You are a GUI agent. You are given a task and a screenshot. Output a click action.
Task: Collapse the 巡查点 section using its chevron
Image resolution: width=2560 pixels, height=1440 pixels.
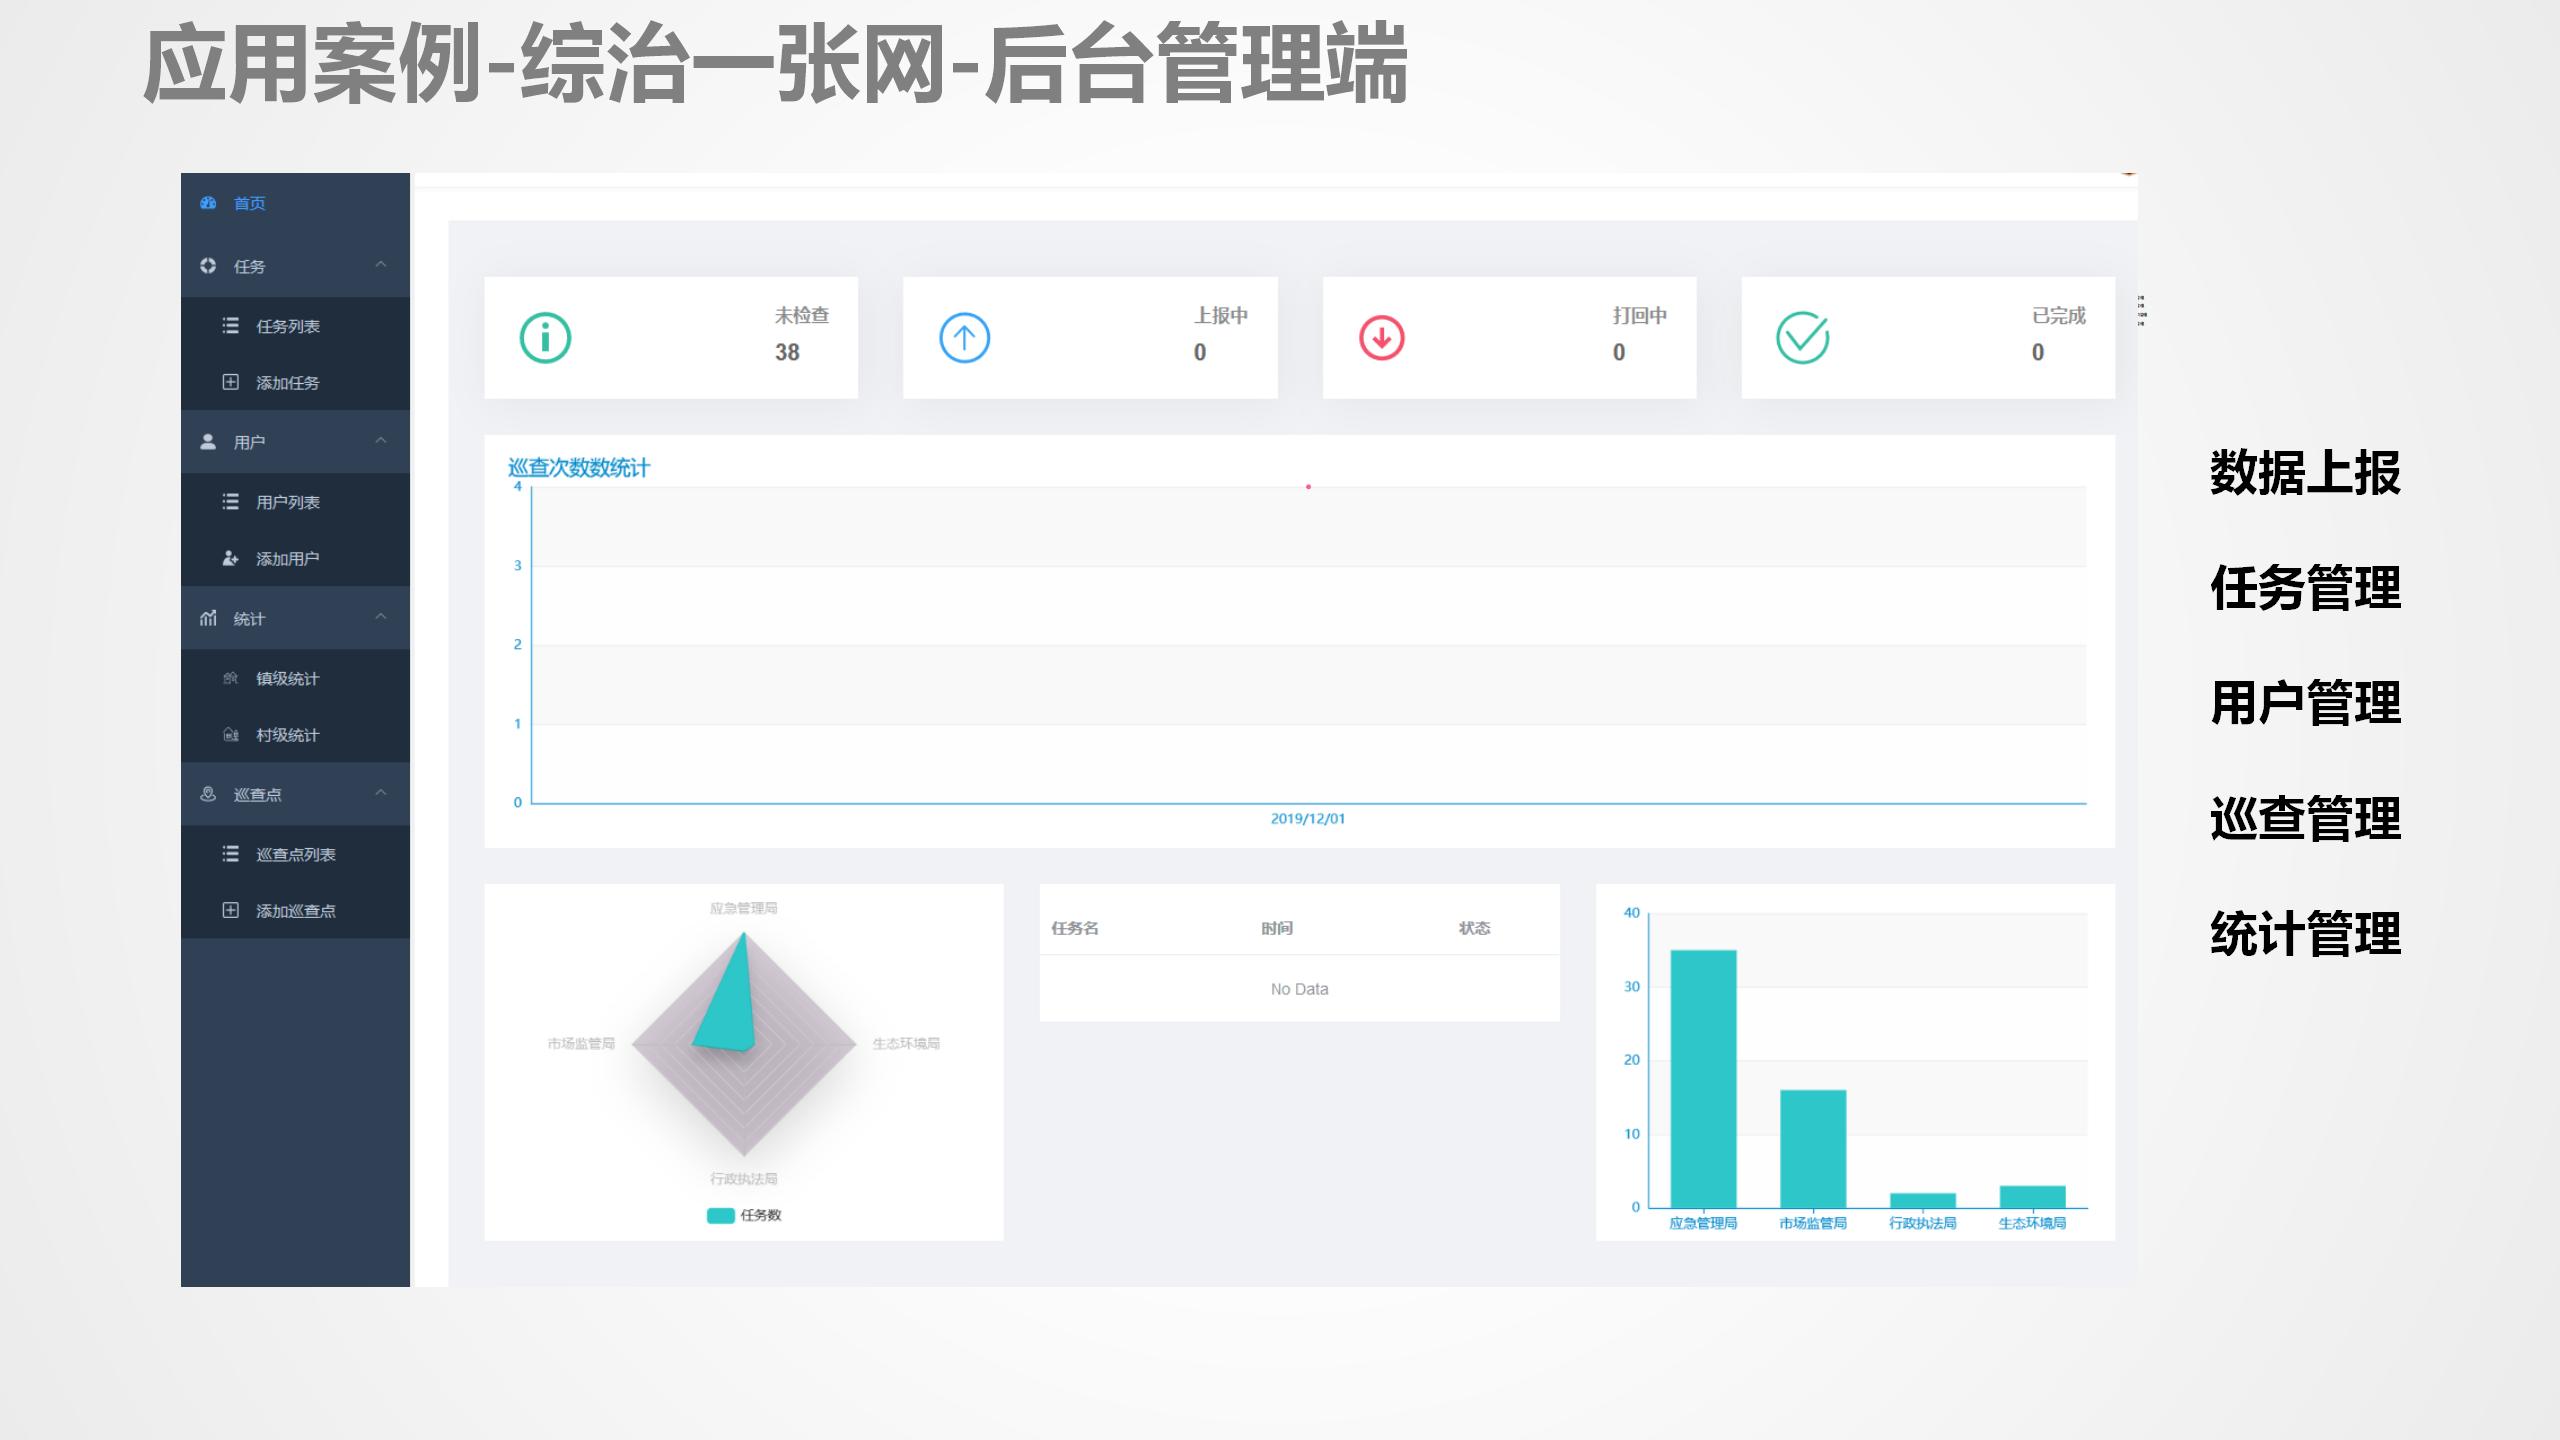(381, 794)
